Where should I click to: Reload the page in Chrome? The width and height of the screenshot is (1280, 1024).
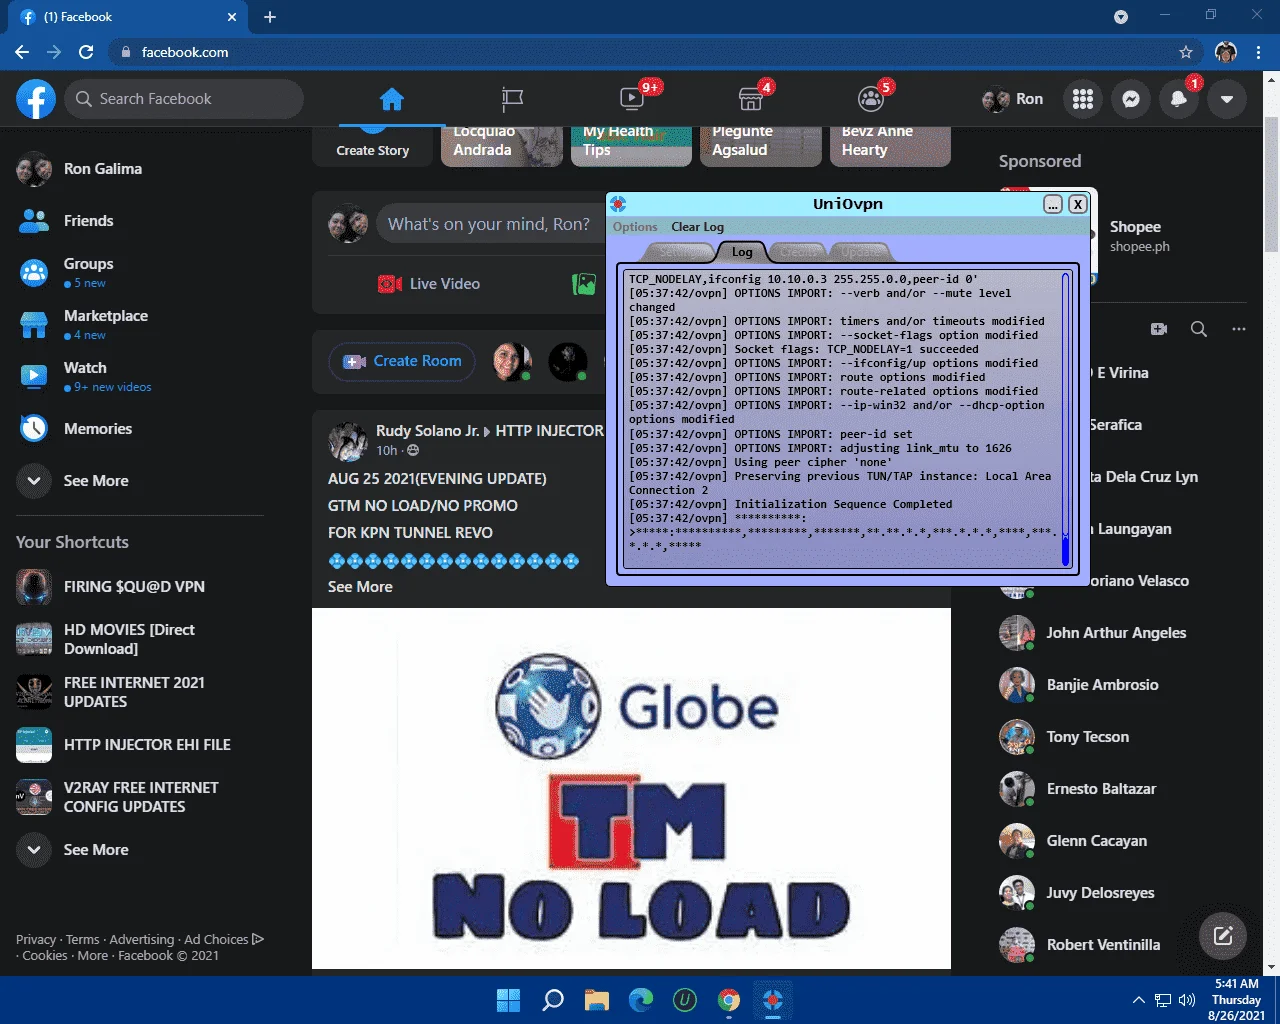86,52
